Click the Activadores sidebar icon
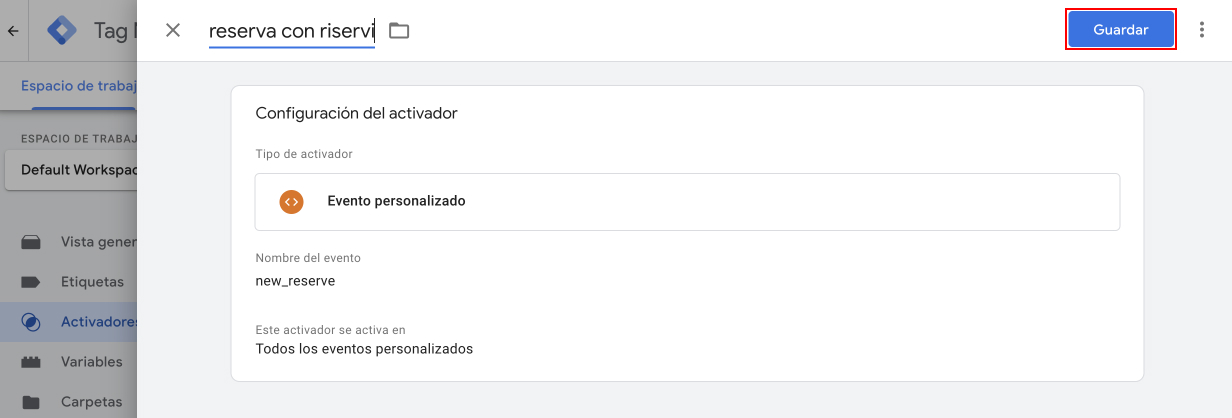This screenshot has width=1232, height=418. (x=31, y=322)
